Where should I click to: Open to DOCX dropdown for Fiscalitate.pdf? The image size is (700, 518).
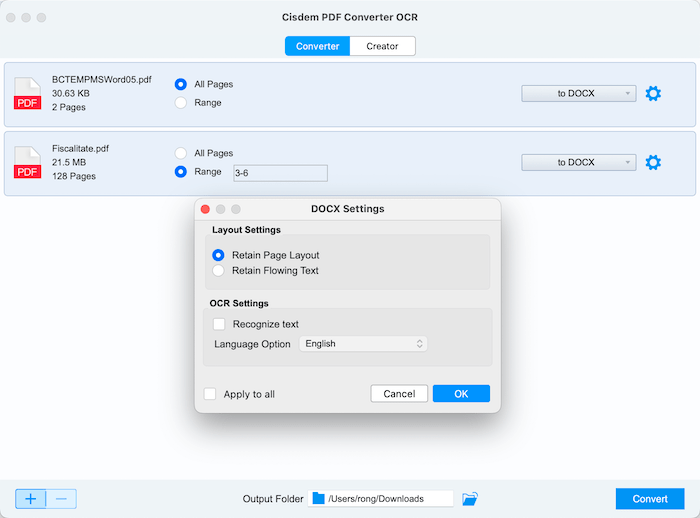click(579, 162)
